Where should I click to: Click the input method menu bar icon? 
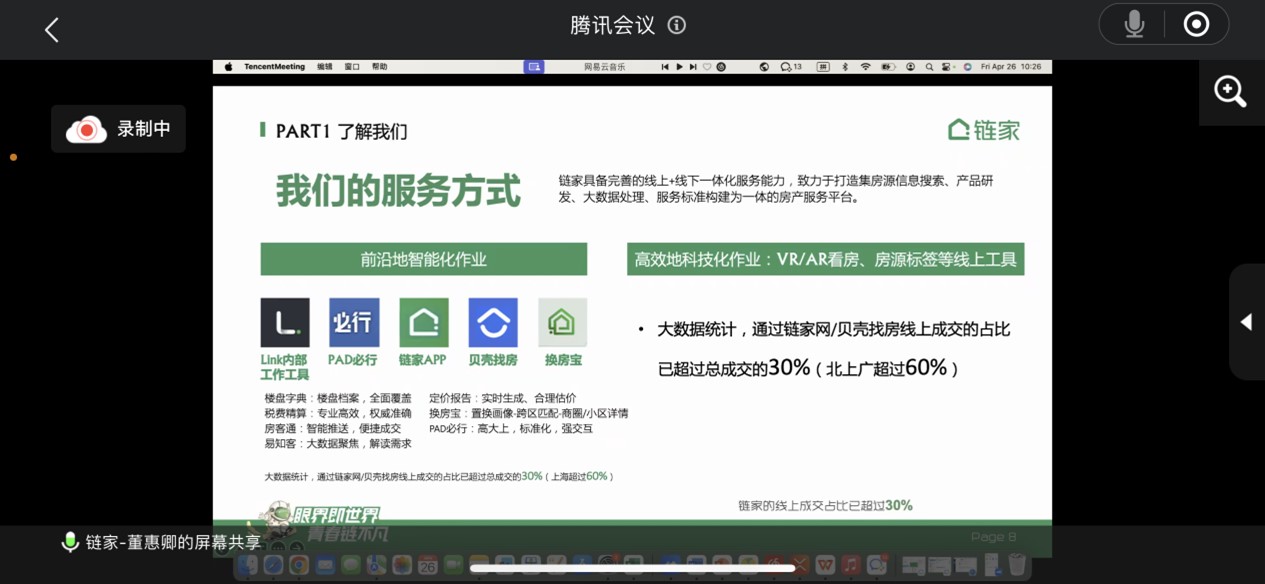823,67
